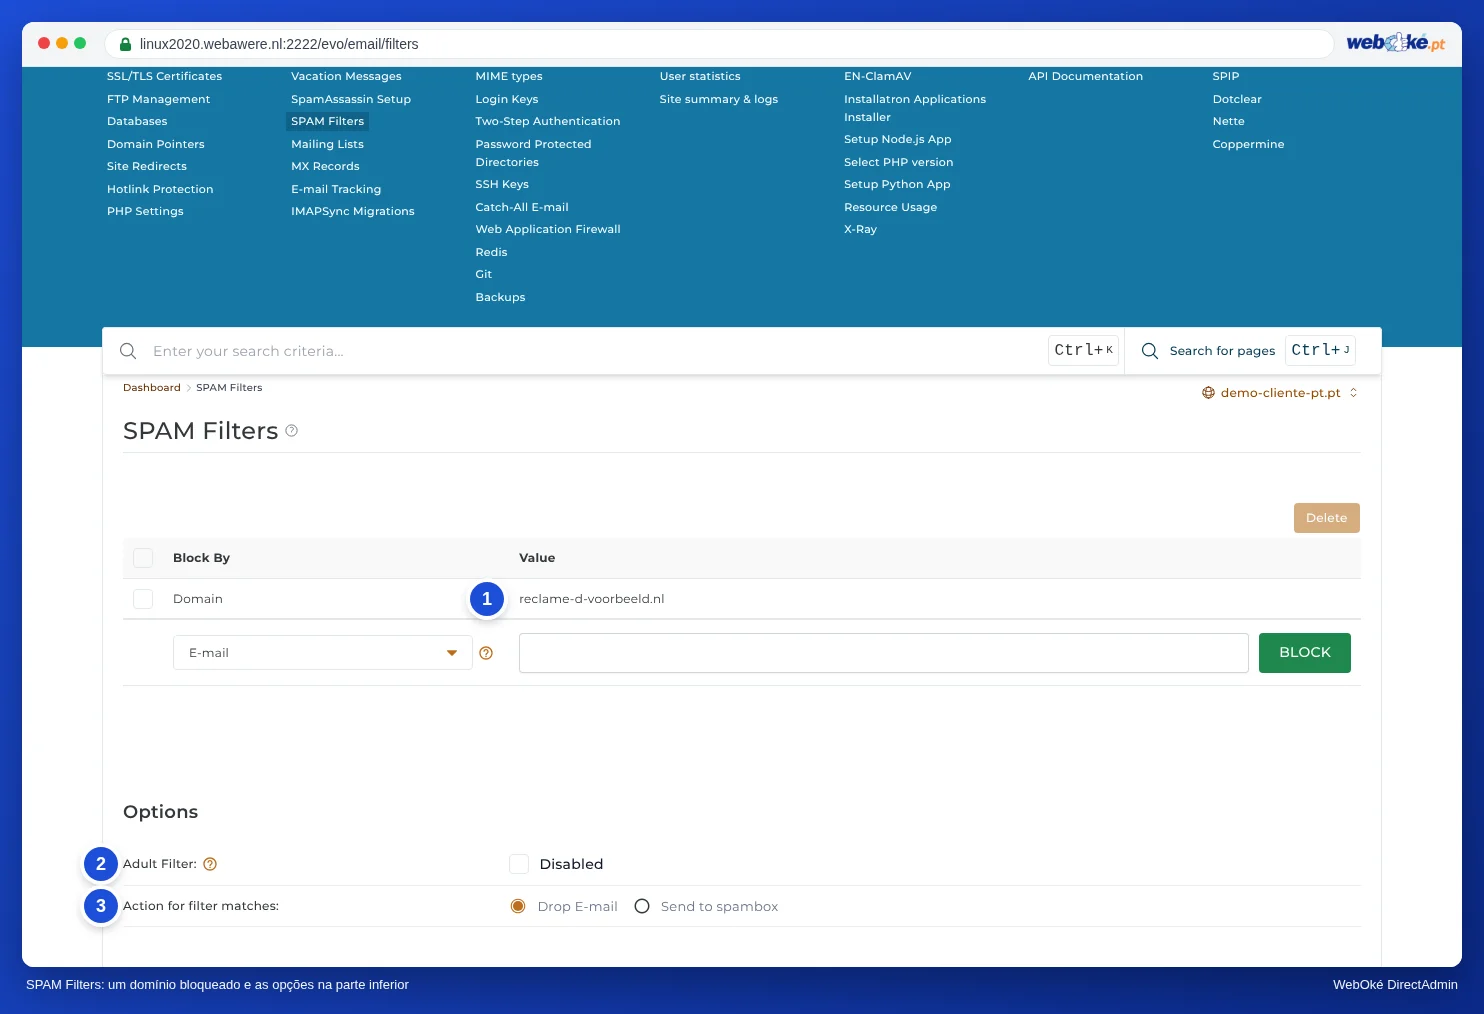The height and width of the screenshot is (1014, 1484).
Task: Click the browser address bar URL
Action: click(x=279, y=44)
